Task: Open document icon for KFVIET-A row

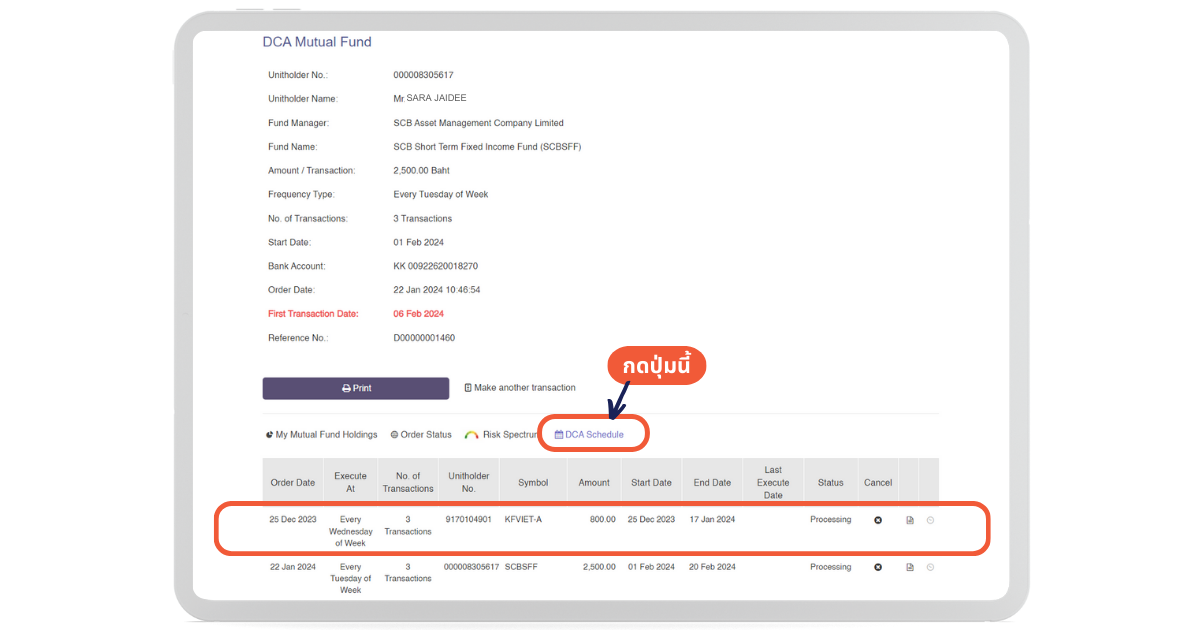Action: tap(910, 520)
